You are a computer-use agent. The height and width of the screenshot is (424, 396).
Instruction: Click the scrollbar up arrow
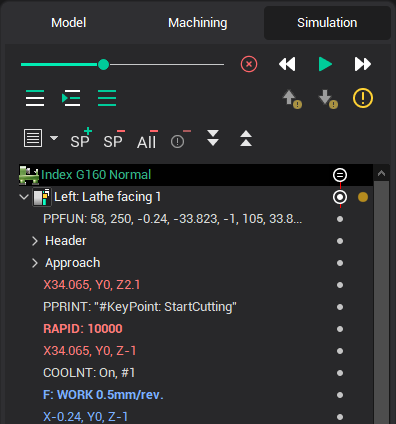[382, 173]
